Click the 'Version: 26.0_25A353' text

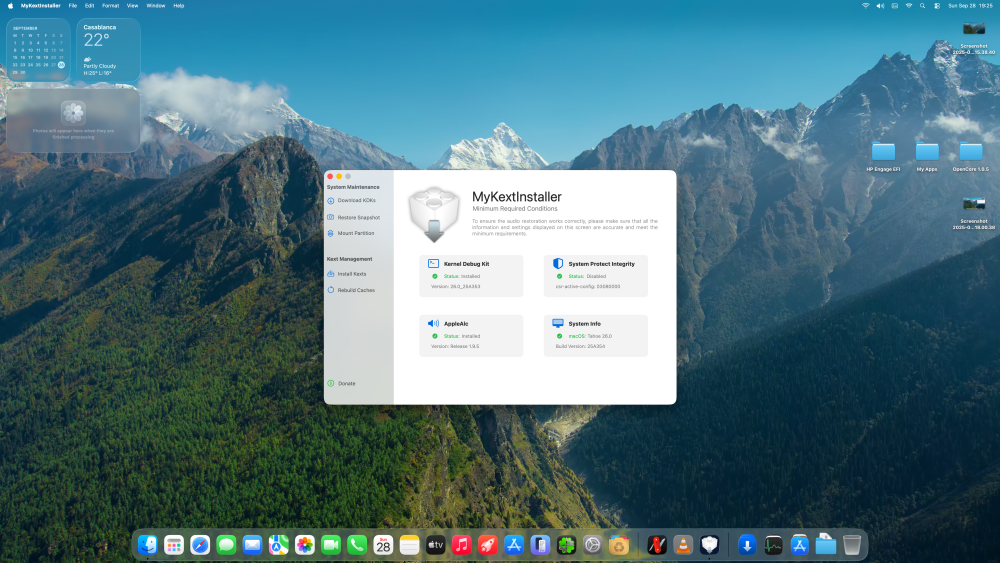[455, 286]
